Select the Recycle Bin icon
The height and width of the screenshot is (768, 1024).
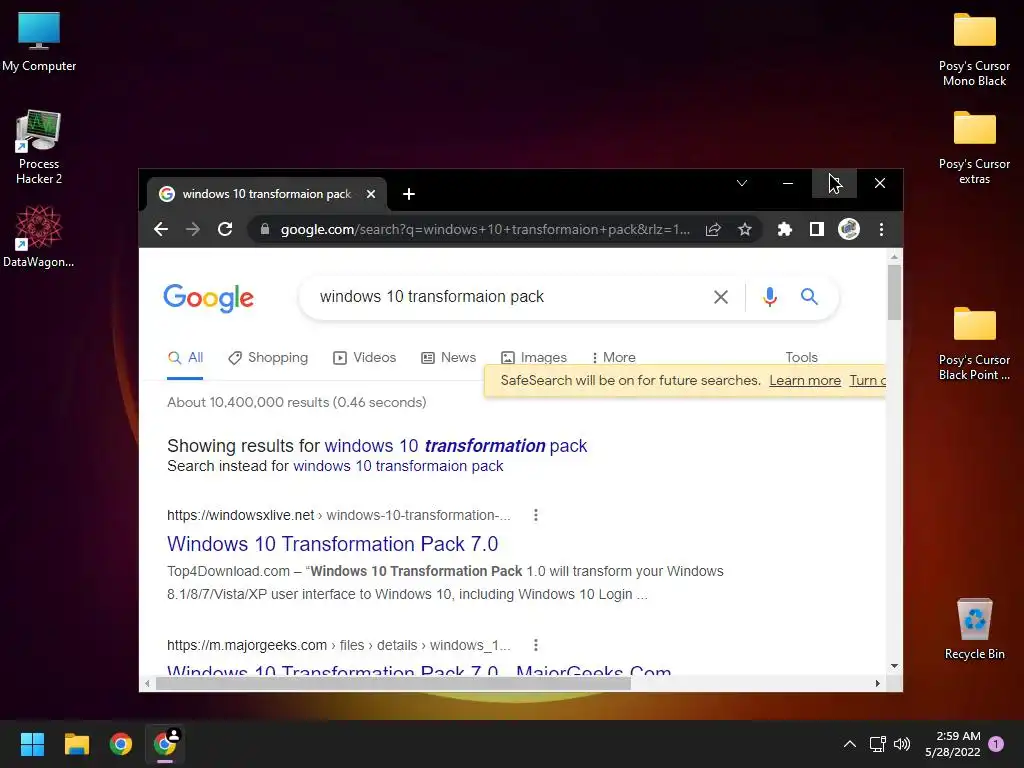coord(974,629)
